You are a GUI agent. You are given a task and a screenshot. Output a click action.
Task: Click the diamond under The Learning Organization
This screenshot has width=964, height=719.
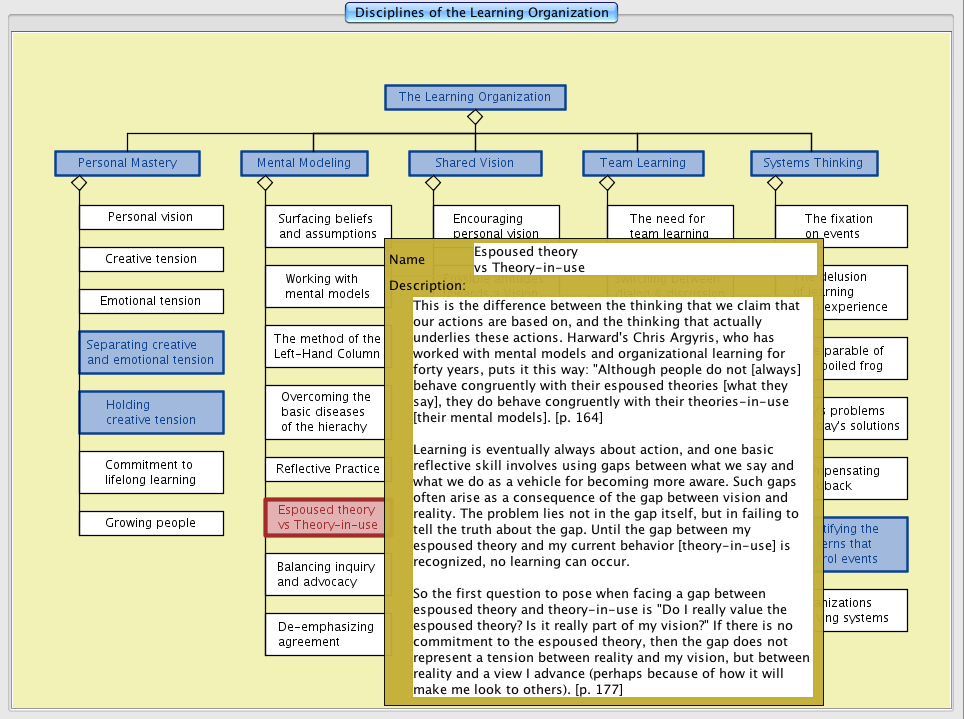475,117
